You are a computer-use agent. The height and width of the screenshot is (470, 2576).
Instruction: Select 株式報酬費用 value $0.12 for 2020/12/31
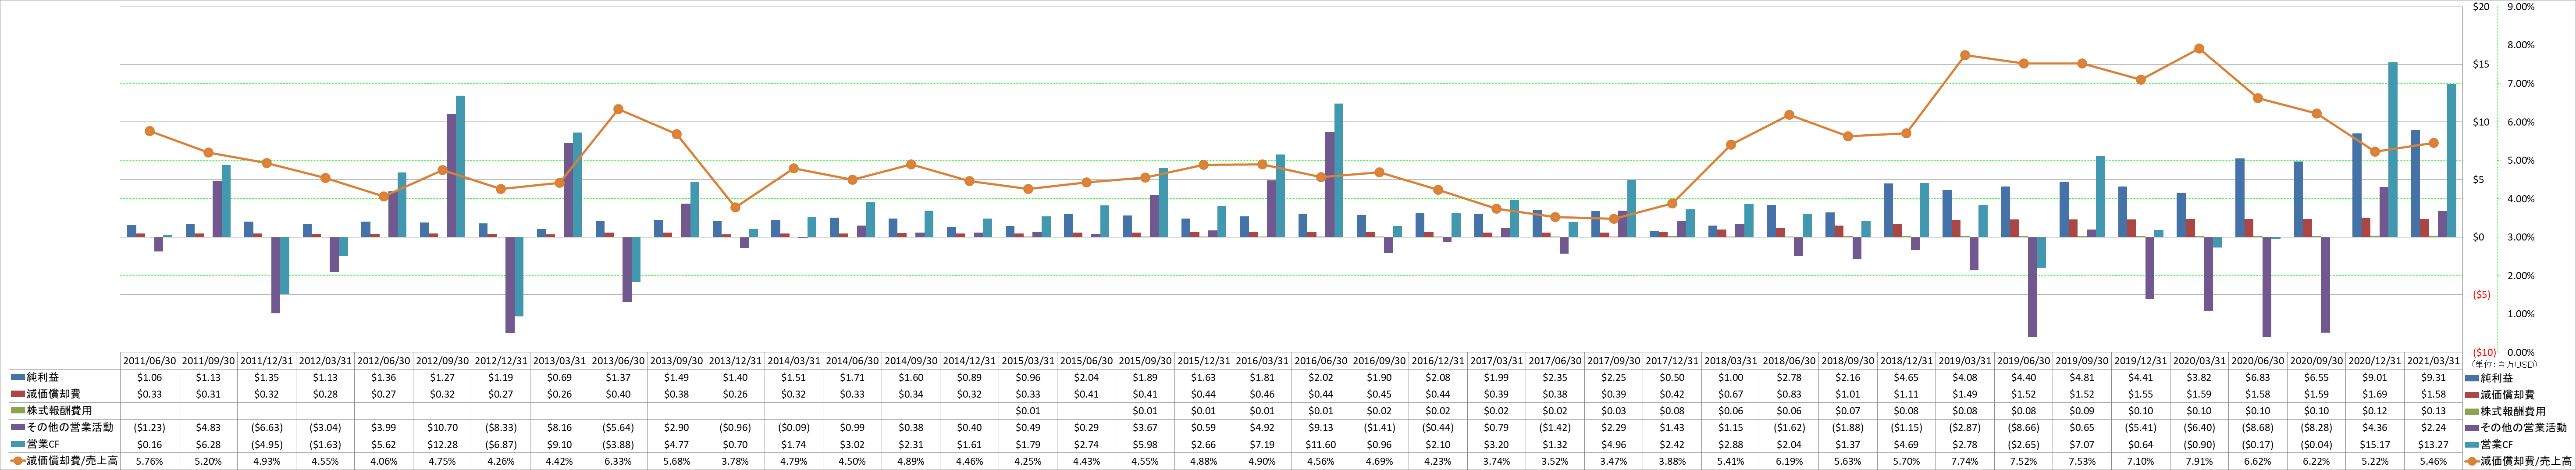2375,411
